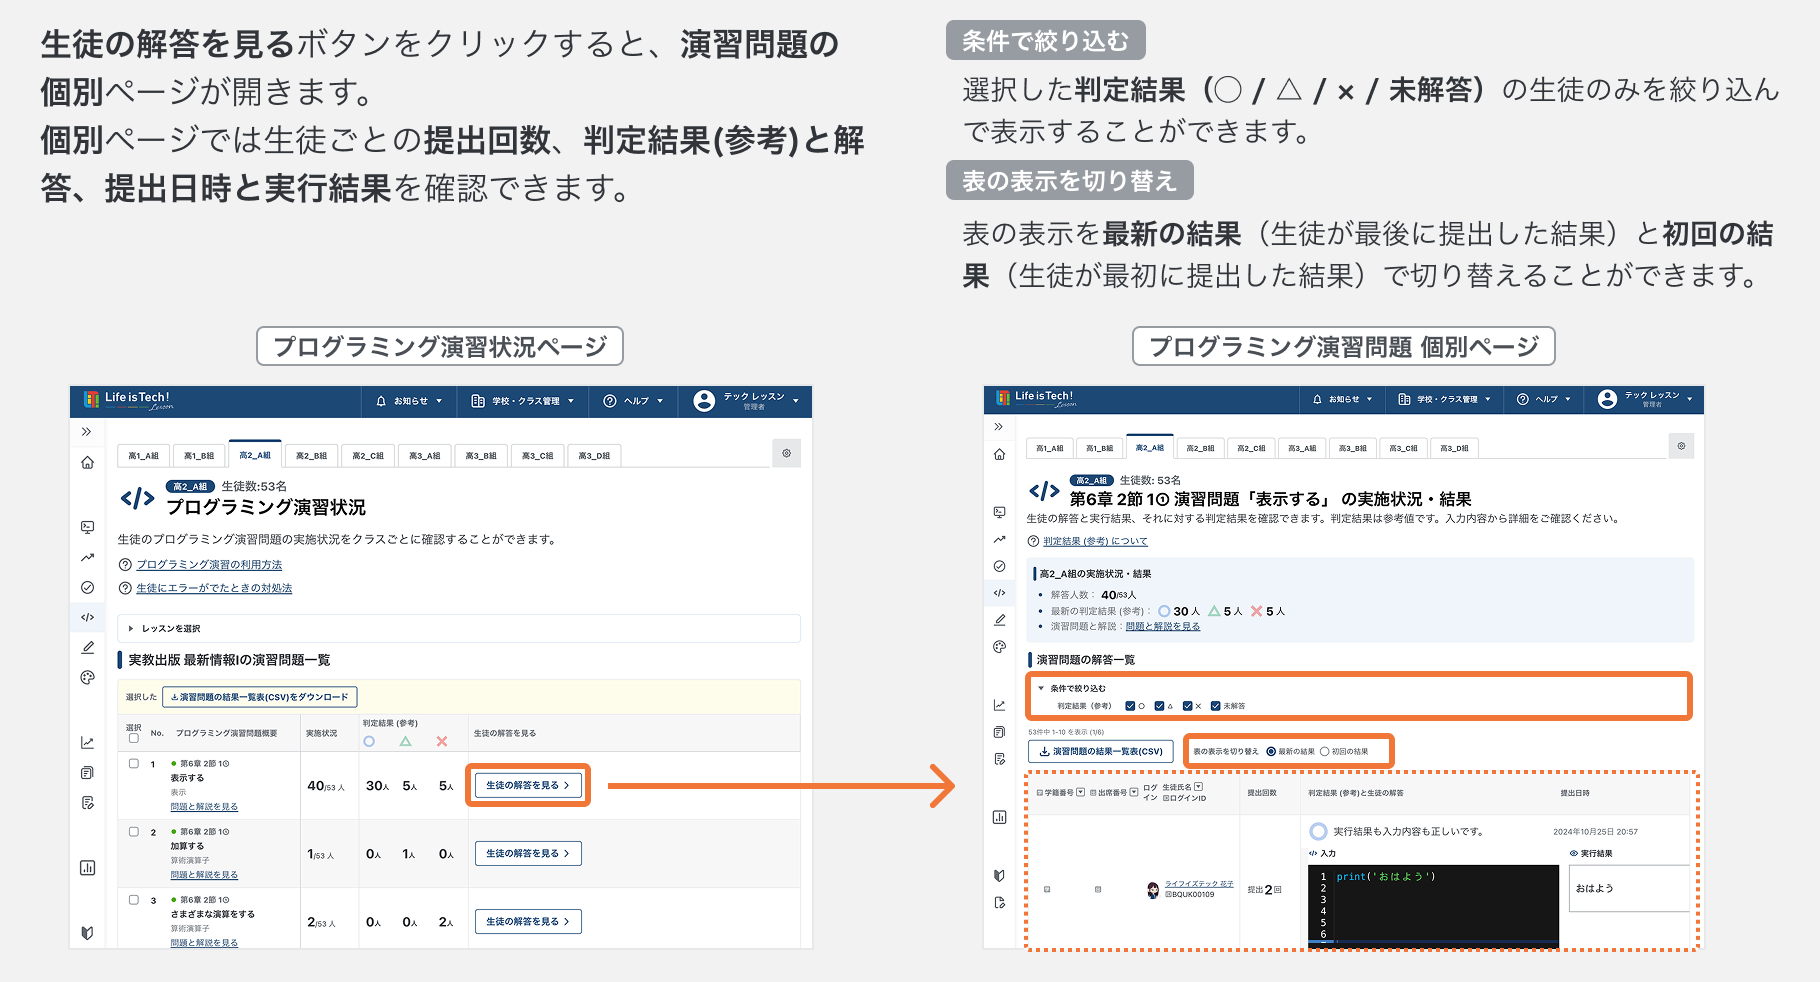Click 演習問題の結果一覧表(CSV) button in right page
Screen dimensions: 1820x982
point(1101,751)
